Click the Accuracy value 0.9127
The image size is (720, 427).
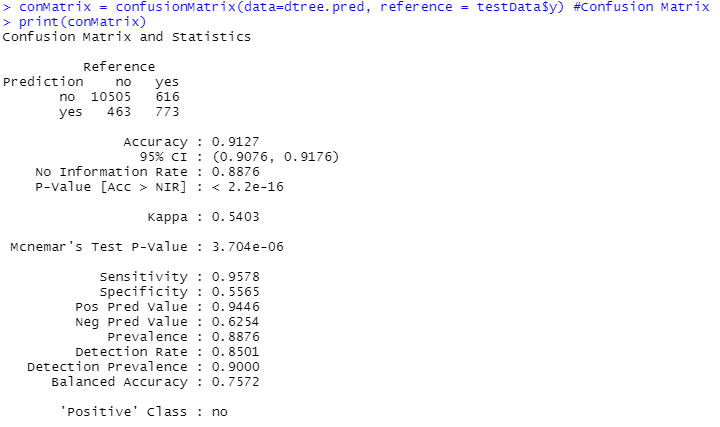tap(234, 141)
